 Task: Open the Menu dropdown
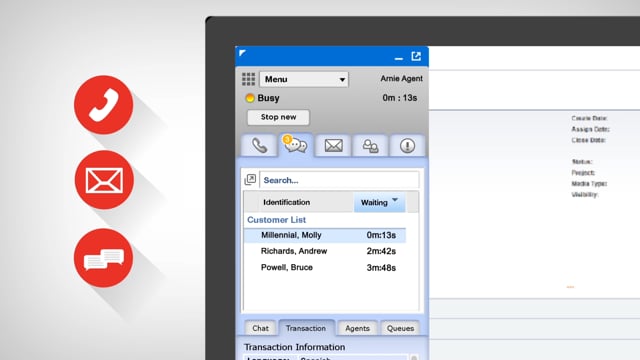point(304,79)
